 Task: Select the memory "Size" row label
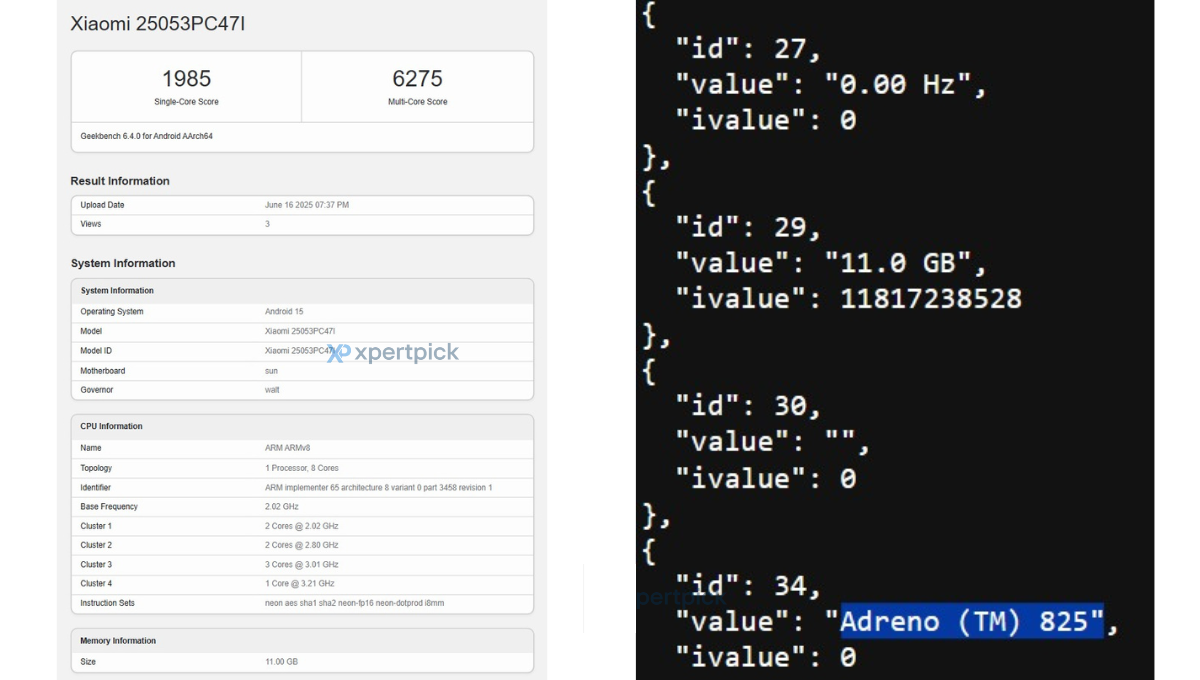88,662
